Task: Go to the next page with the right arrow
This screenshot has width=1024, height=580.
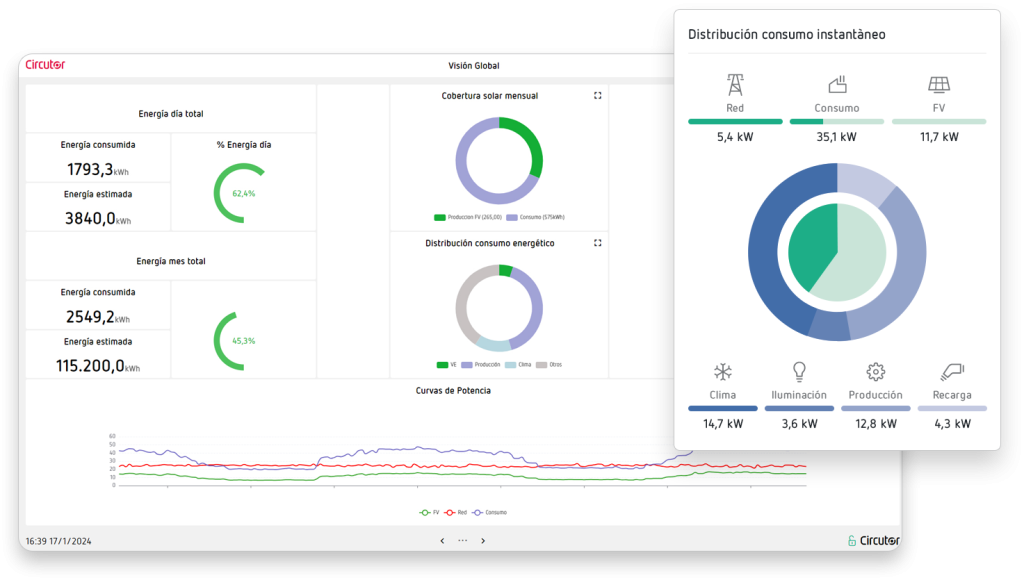Action: tap(483, 540)
